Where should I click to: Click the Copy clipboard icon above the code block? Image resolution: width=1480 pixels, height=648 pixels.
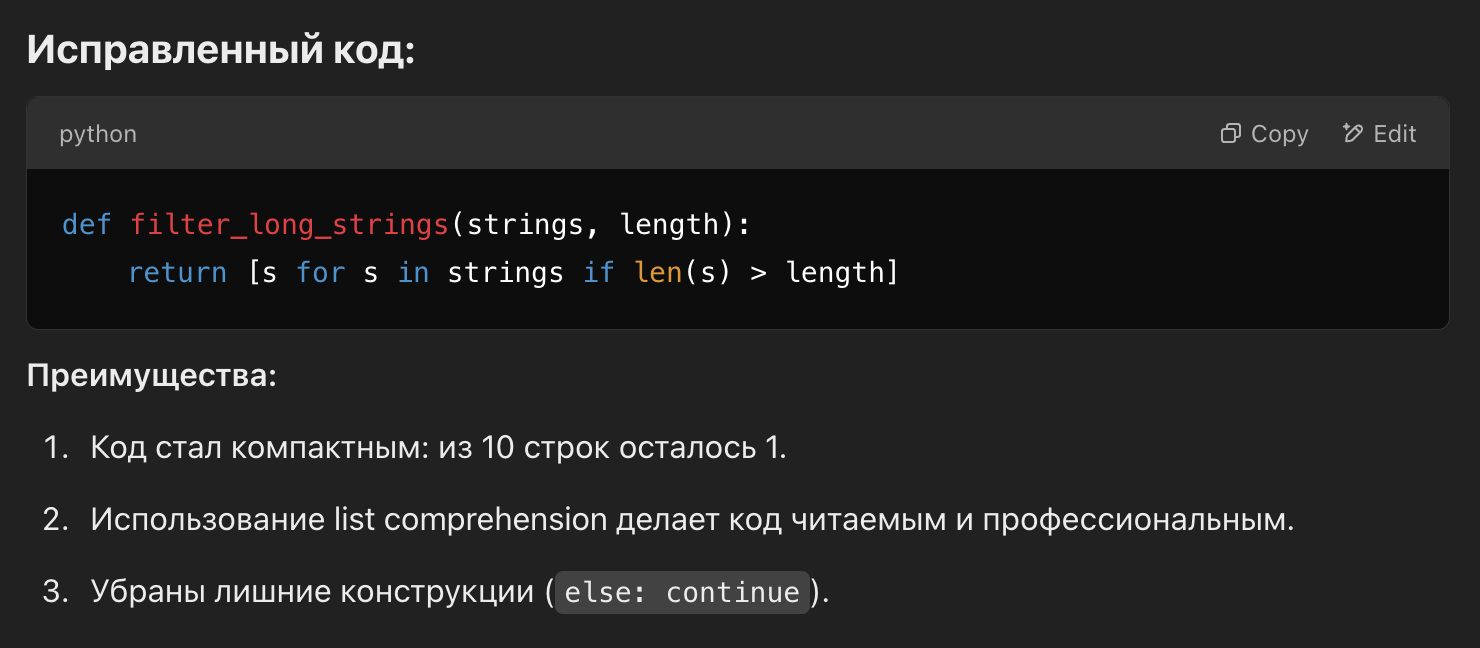click(1231, 133)
